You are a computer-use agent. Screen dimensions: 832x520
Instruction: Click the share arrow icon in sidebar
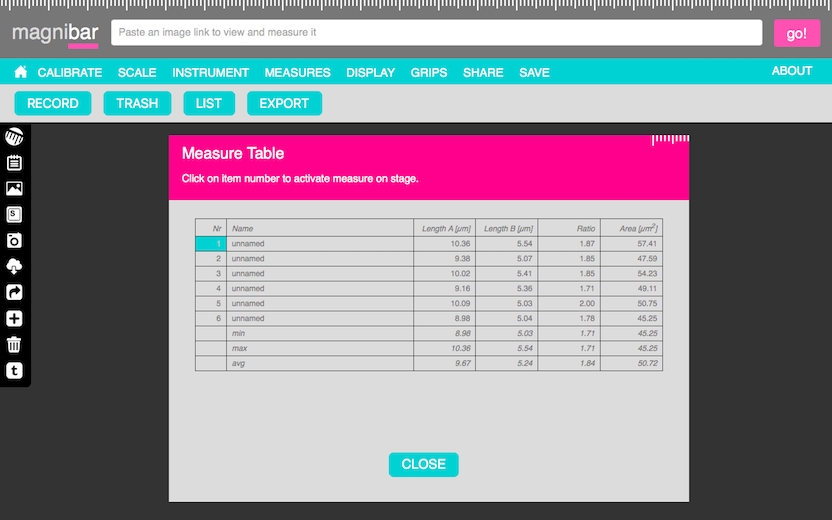point(14,292)
